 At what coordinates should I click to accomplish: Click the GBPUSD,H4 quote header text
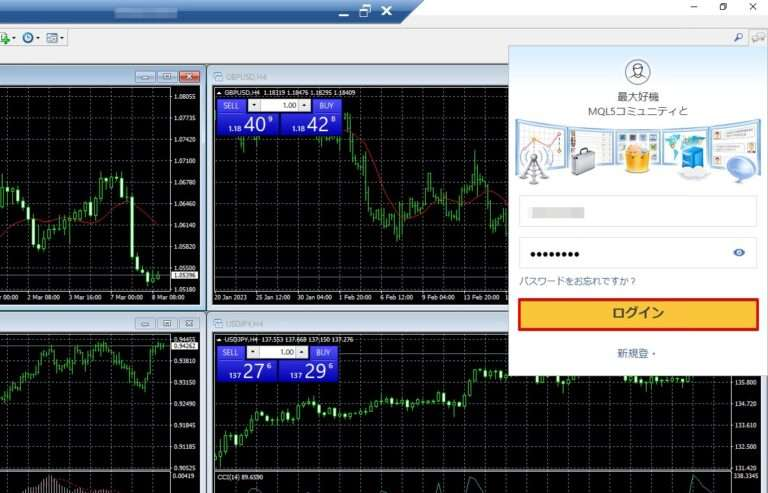[290, 93]
